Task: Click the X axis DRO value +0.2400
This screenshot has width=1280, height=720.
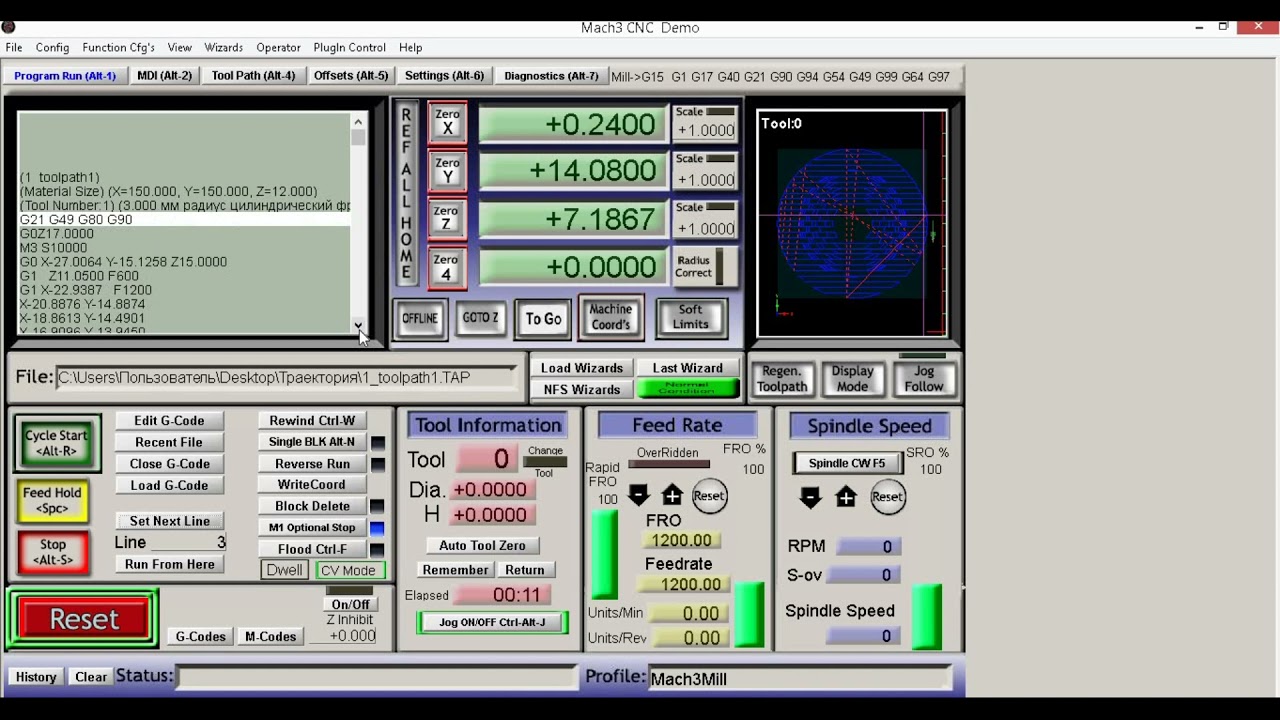Action: [x=573, y=124]
